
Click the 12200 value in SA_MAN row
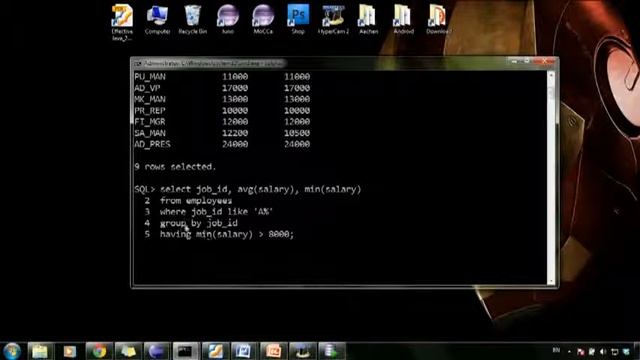point(235,133)
